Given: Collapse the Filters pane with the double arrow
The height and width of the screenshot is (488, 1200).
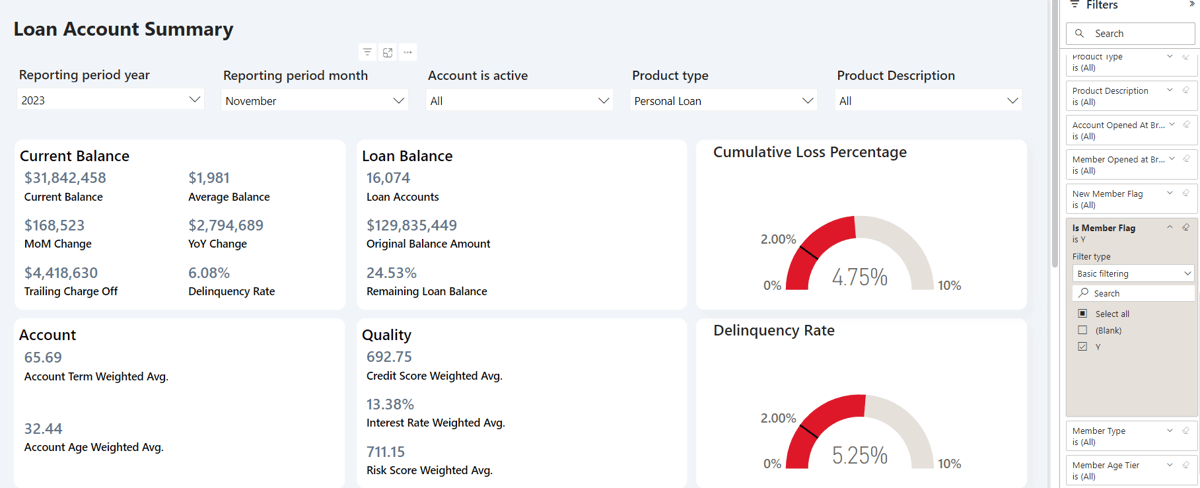Looking at the screenshot, I should point(1192,5).
